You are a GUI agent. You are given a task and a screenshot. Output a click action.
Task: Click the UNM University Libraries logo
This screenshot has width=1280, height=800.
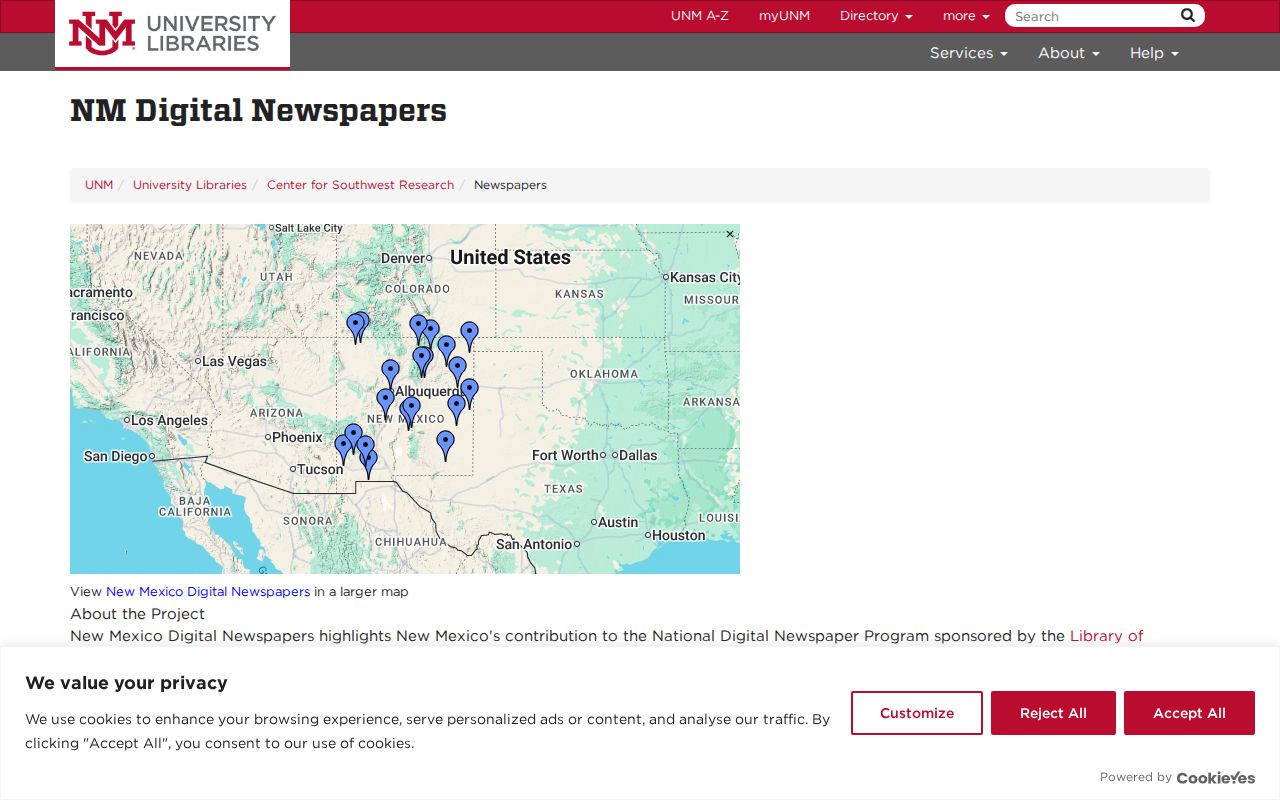pos(172,33)
